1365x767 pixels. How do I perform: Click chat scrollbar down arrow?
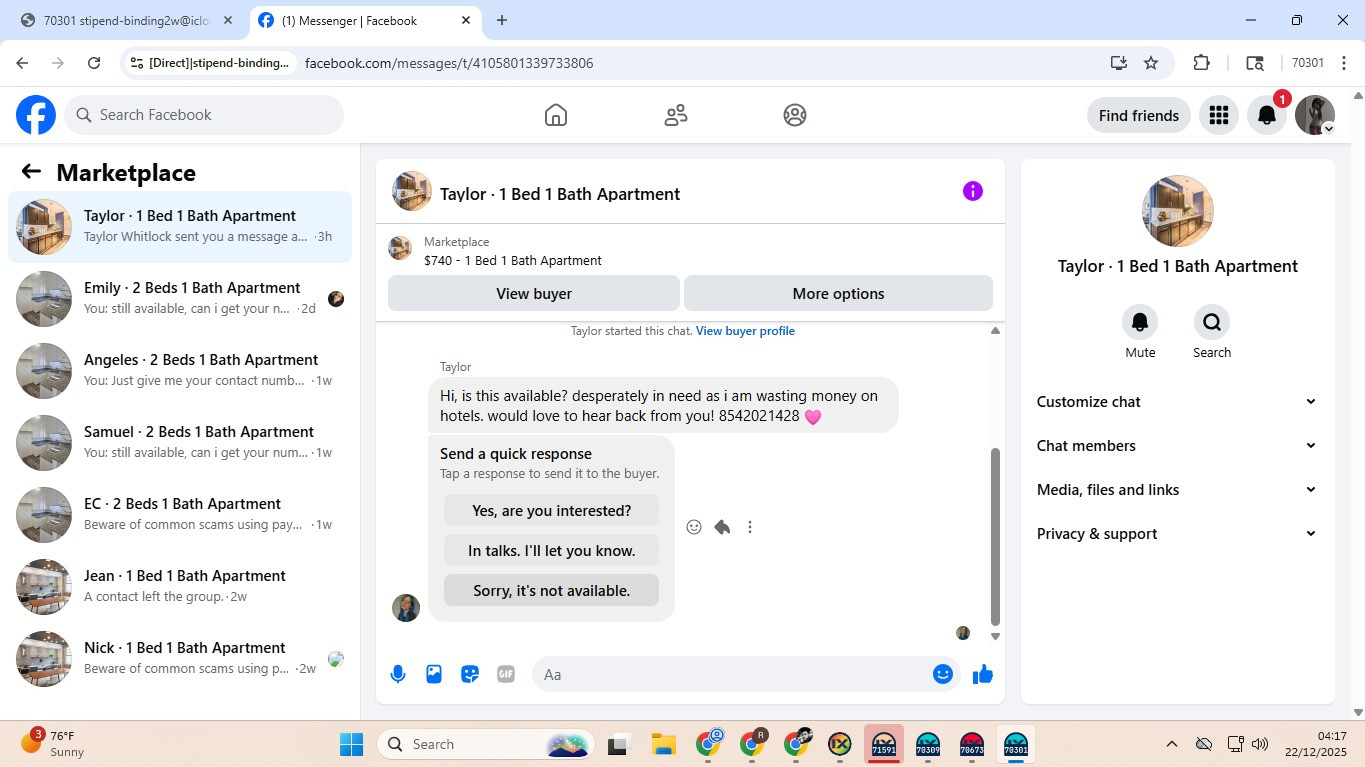point(995,636)
